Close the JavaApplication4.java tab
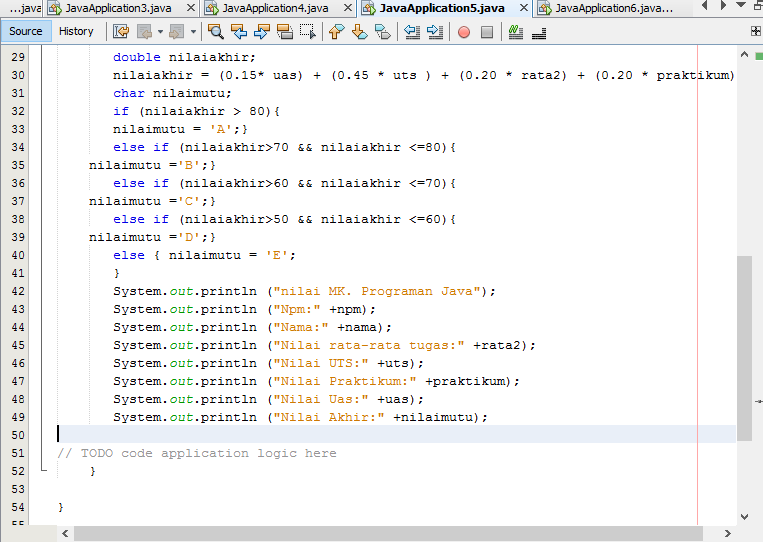Image resolution: width=763 pixels, height=542 pixels. (x=347, y=8)
